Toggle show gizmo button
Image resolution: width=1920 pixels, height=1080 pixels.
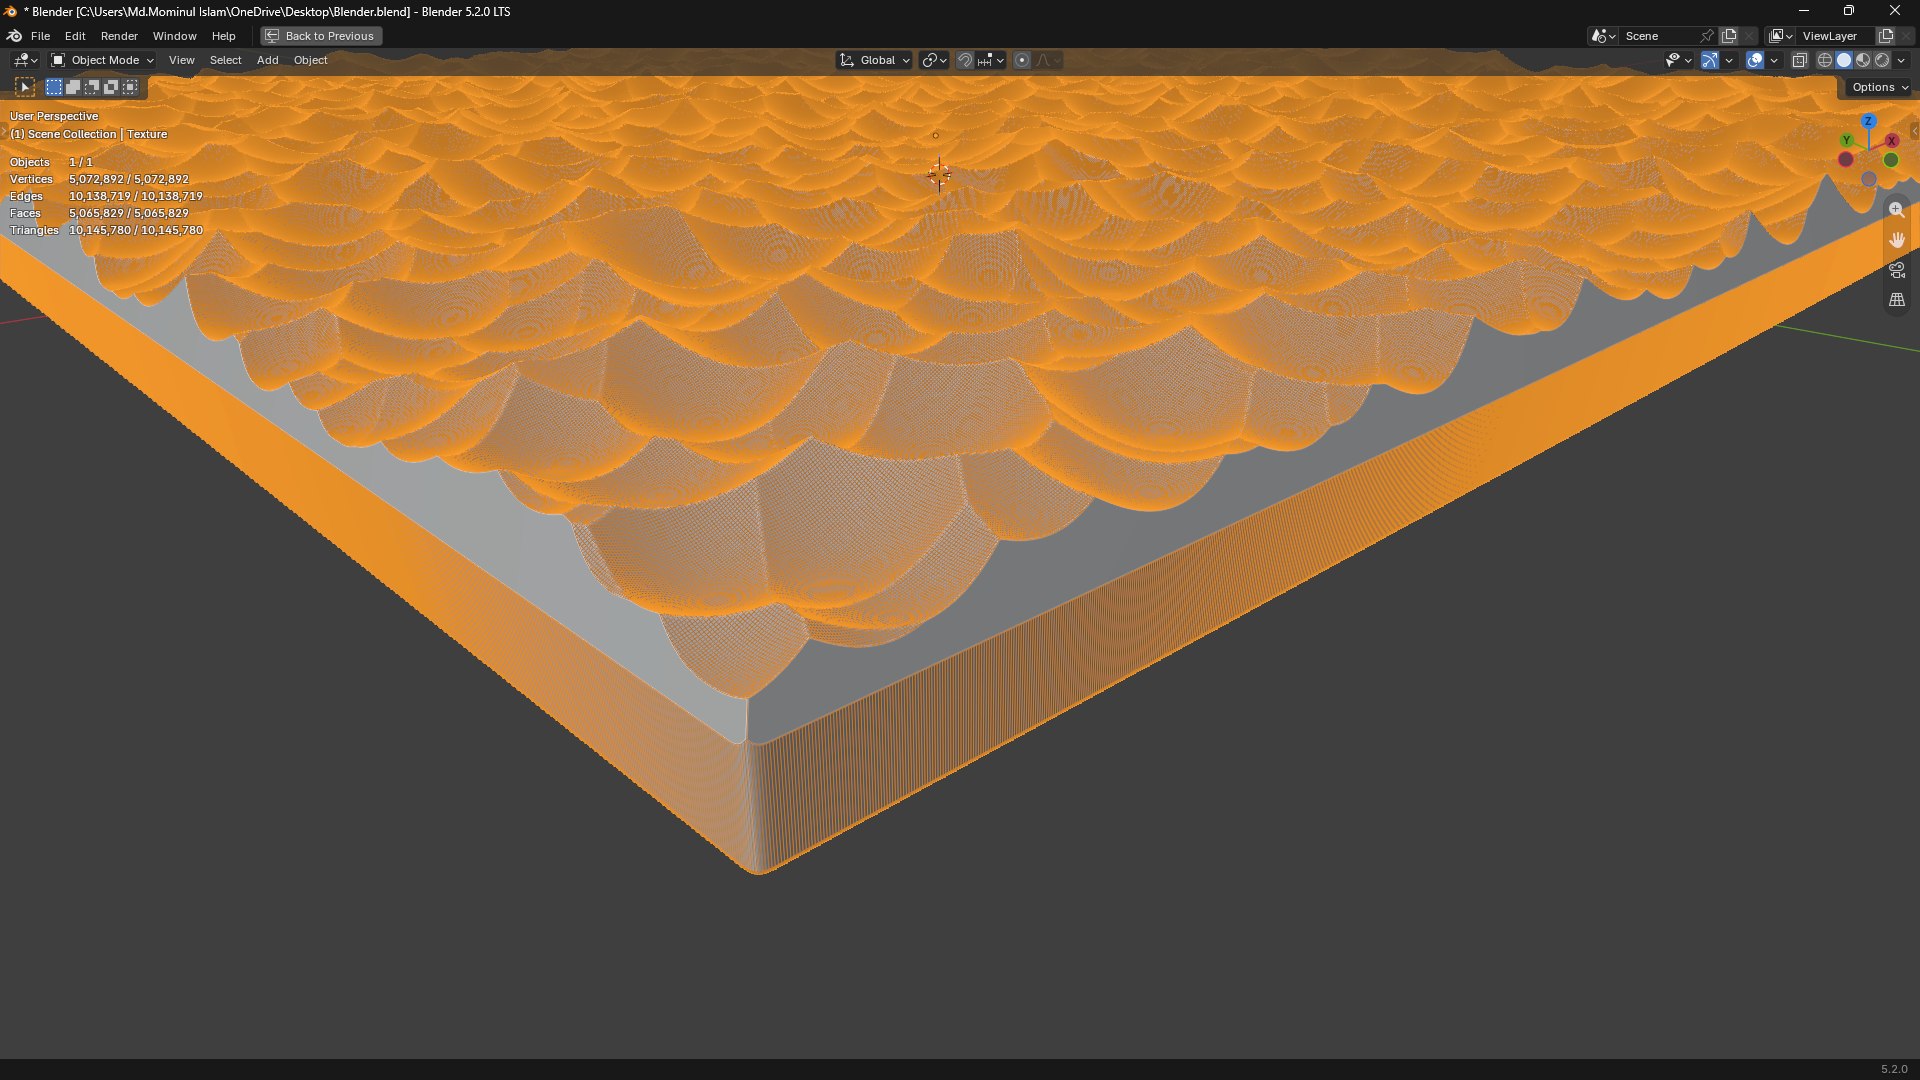[x=1710, y=60]
